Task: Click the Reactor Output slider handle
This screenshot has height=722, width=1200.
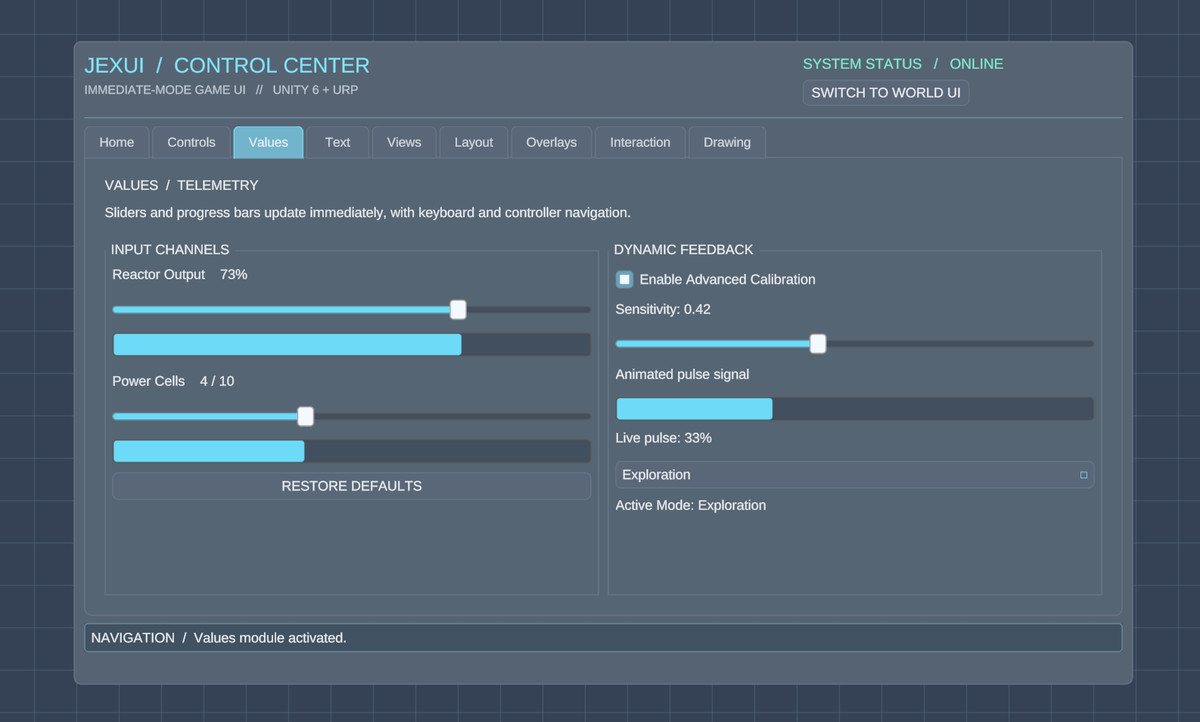Action: point(458,310)
